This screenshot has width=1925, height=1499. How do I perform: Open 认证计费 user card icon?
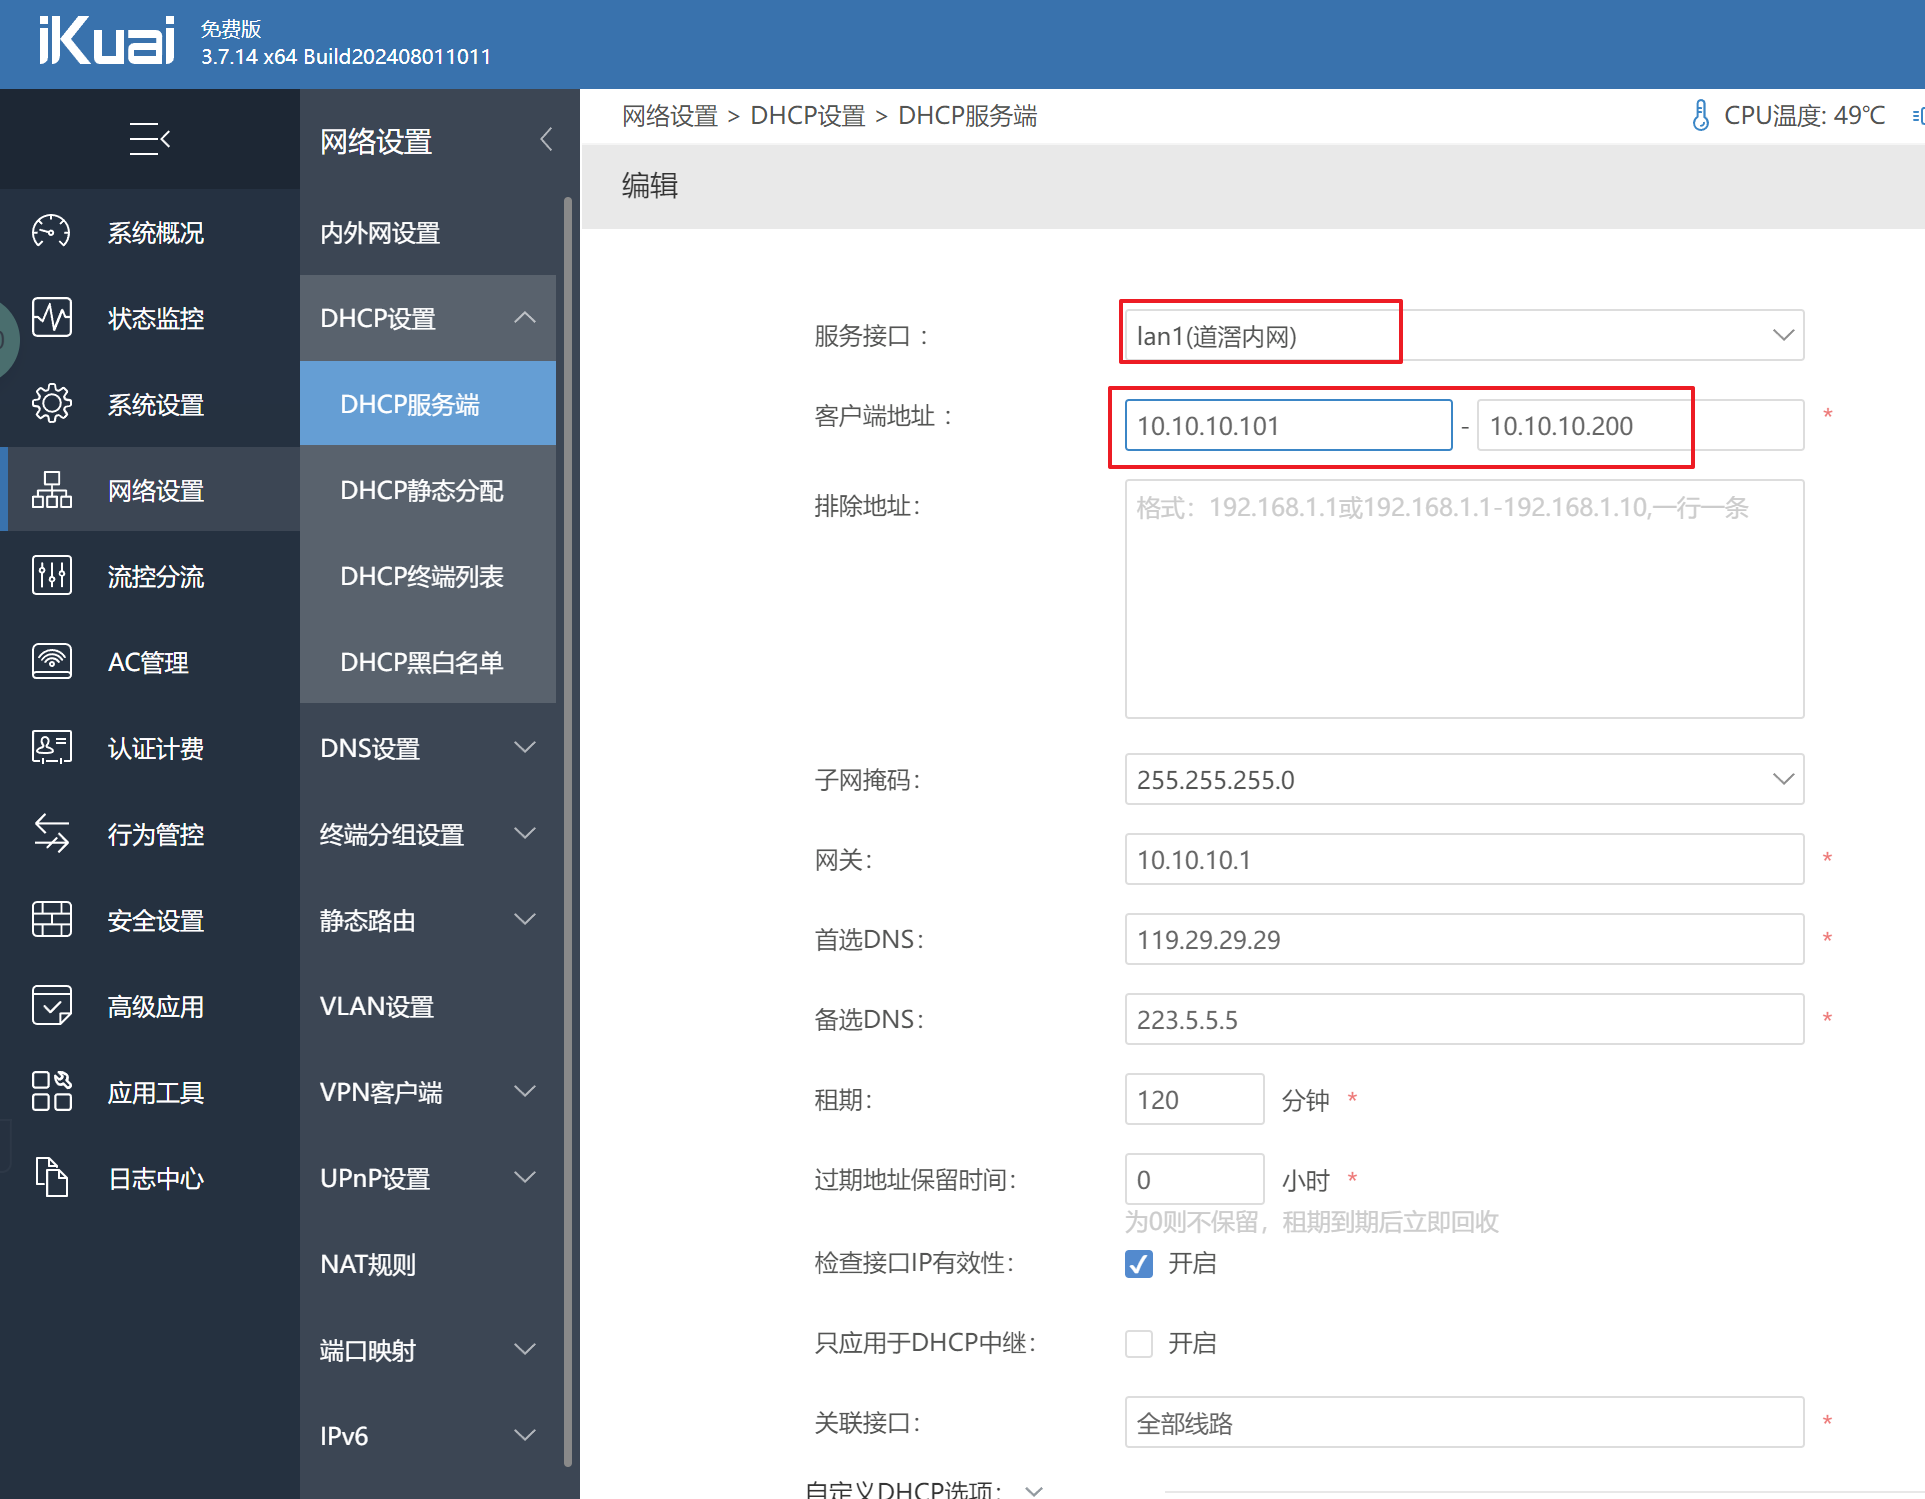51,748
